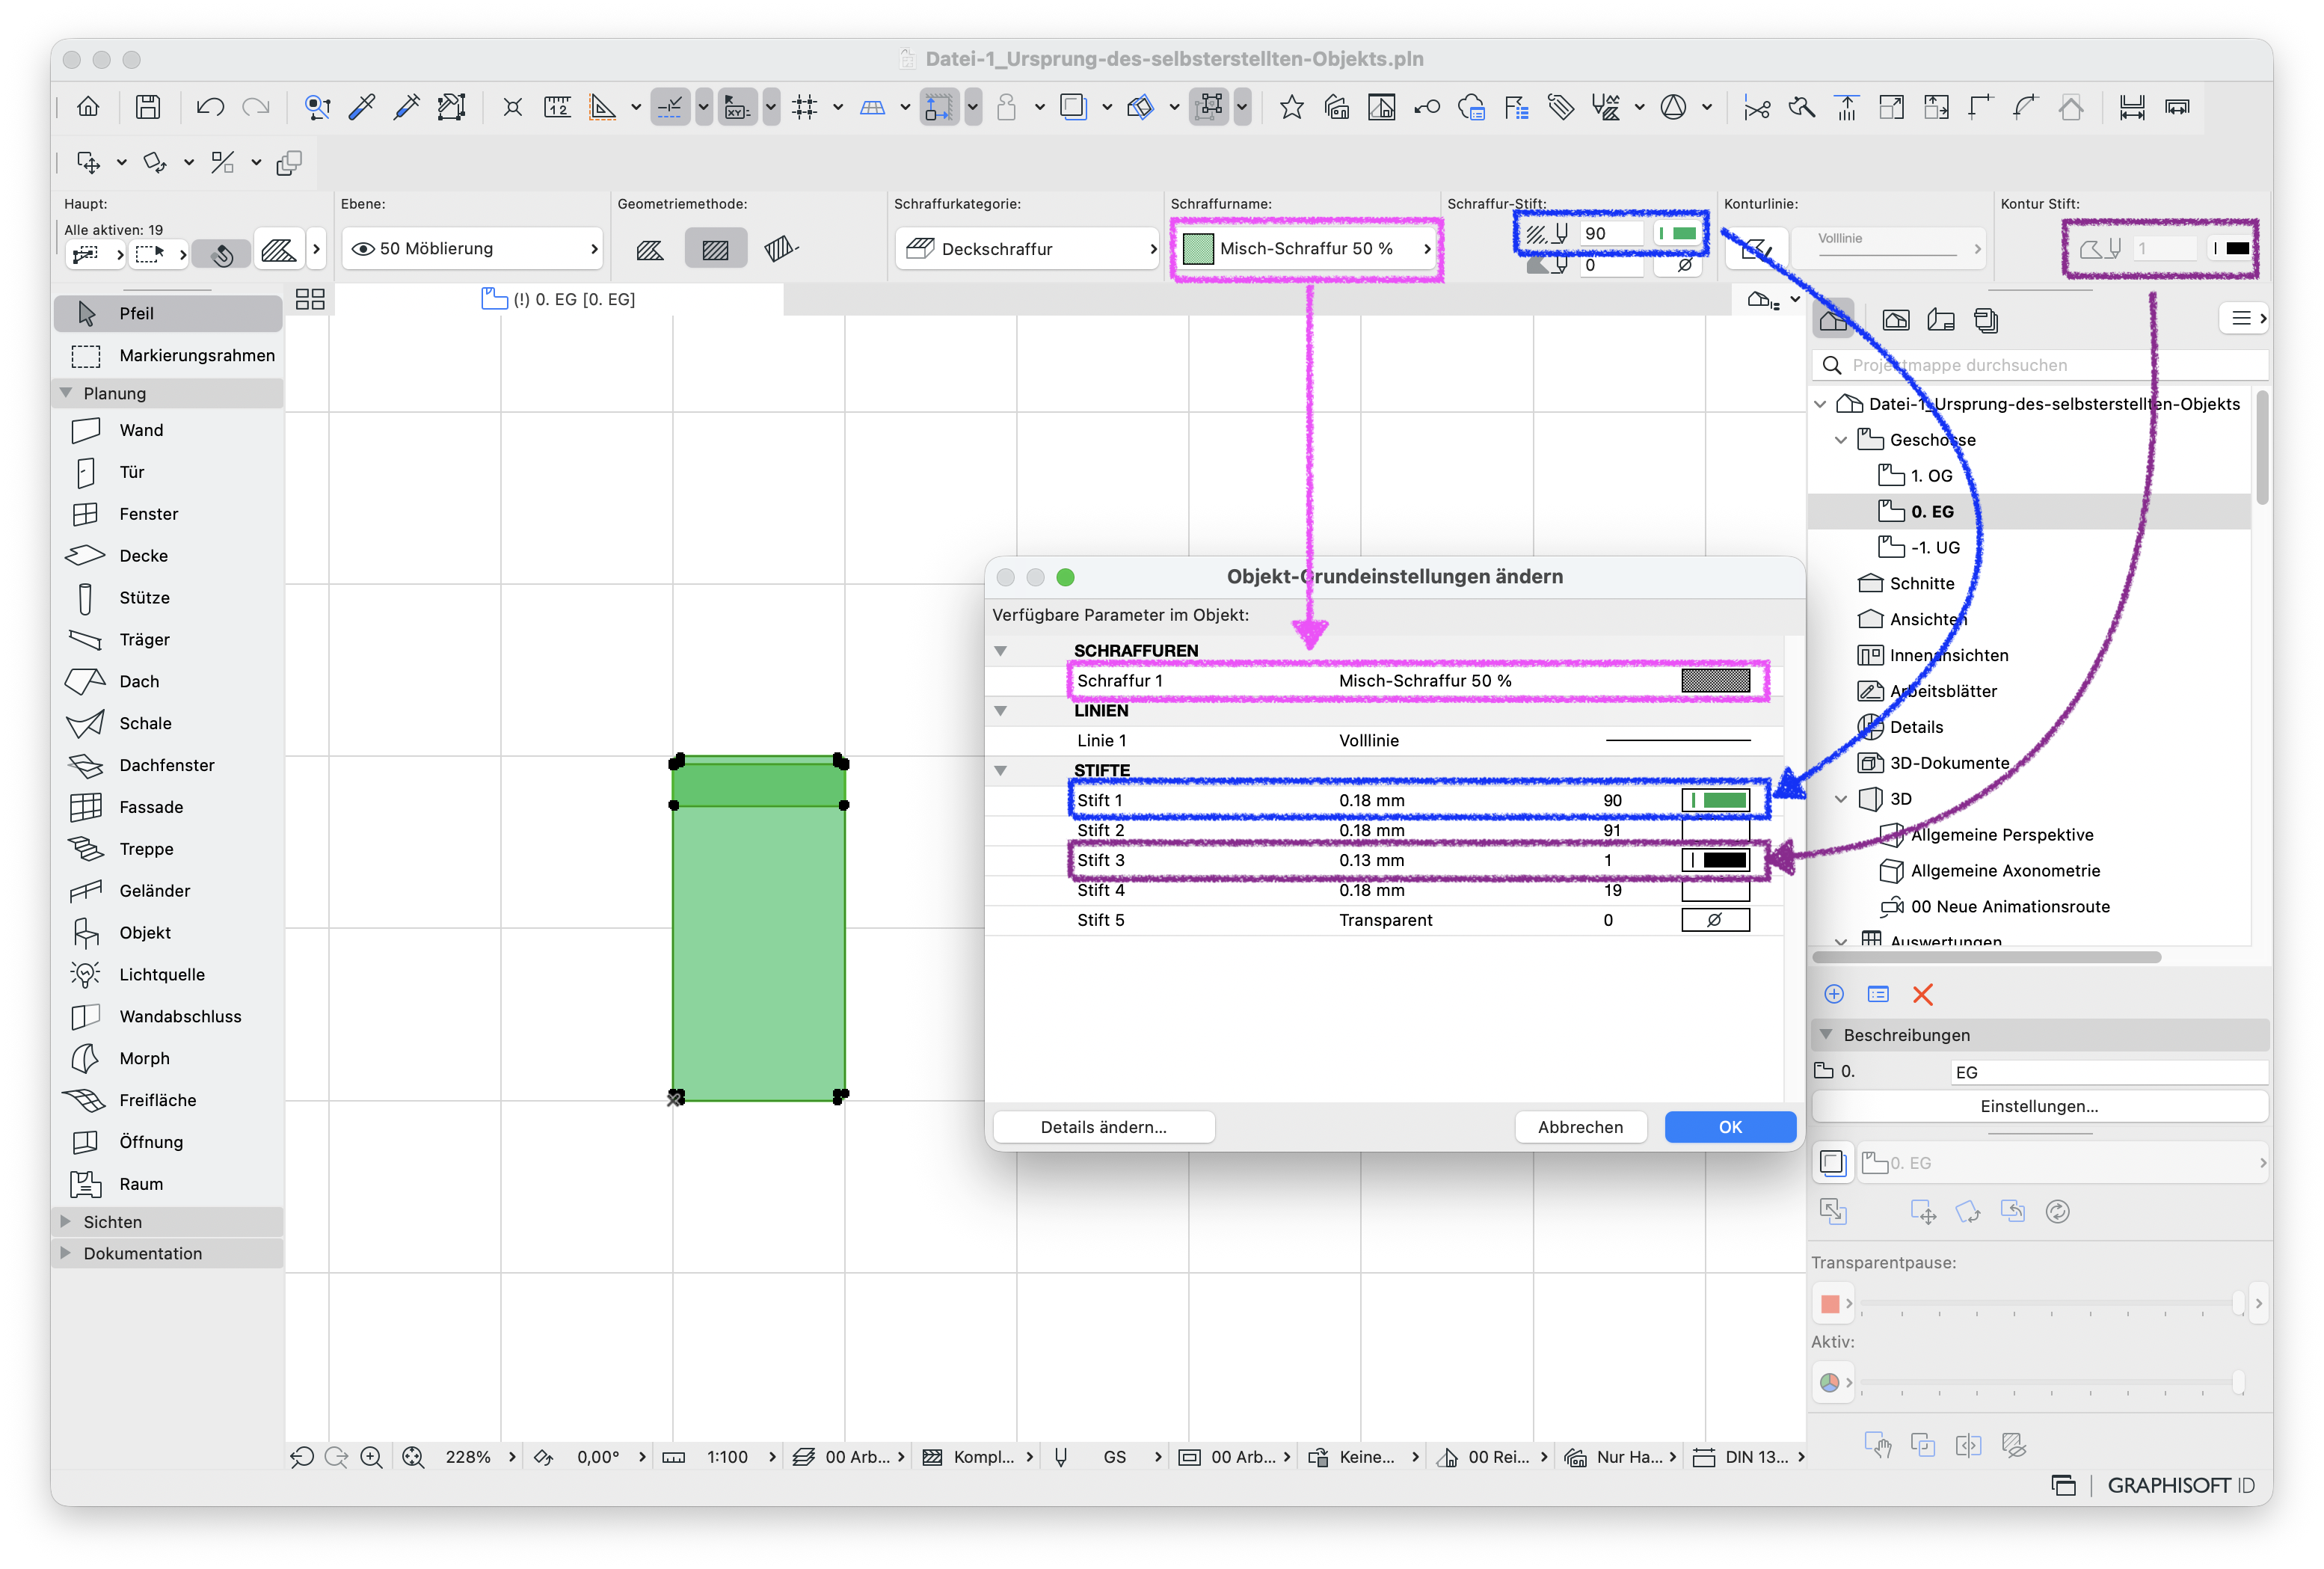Open the 228% zoom level menu

pos(468,1457)
